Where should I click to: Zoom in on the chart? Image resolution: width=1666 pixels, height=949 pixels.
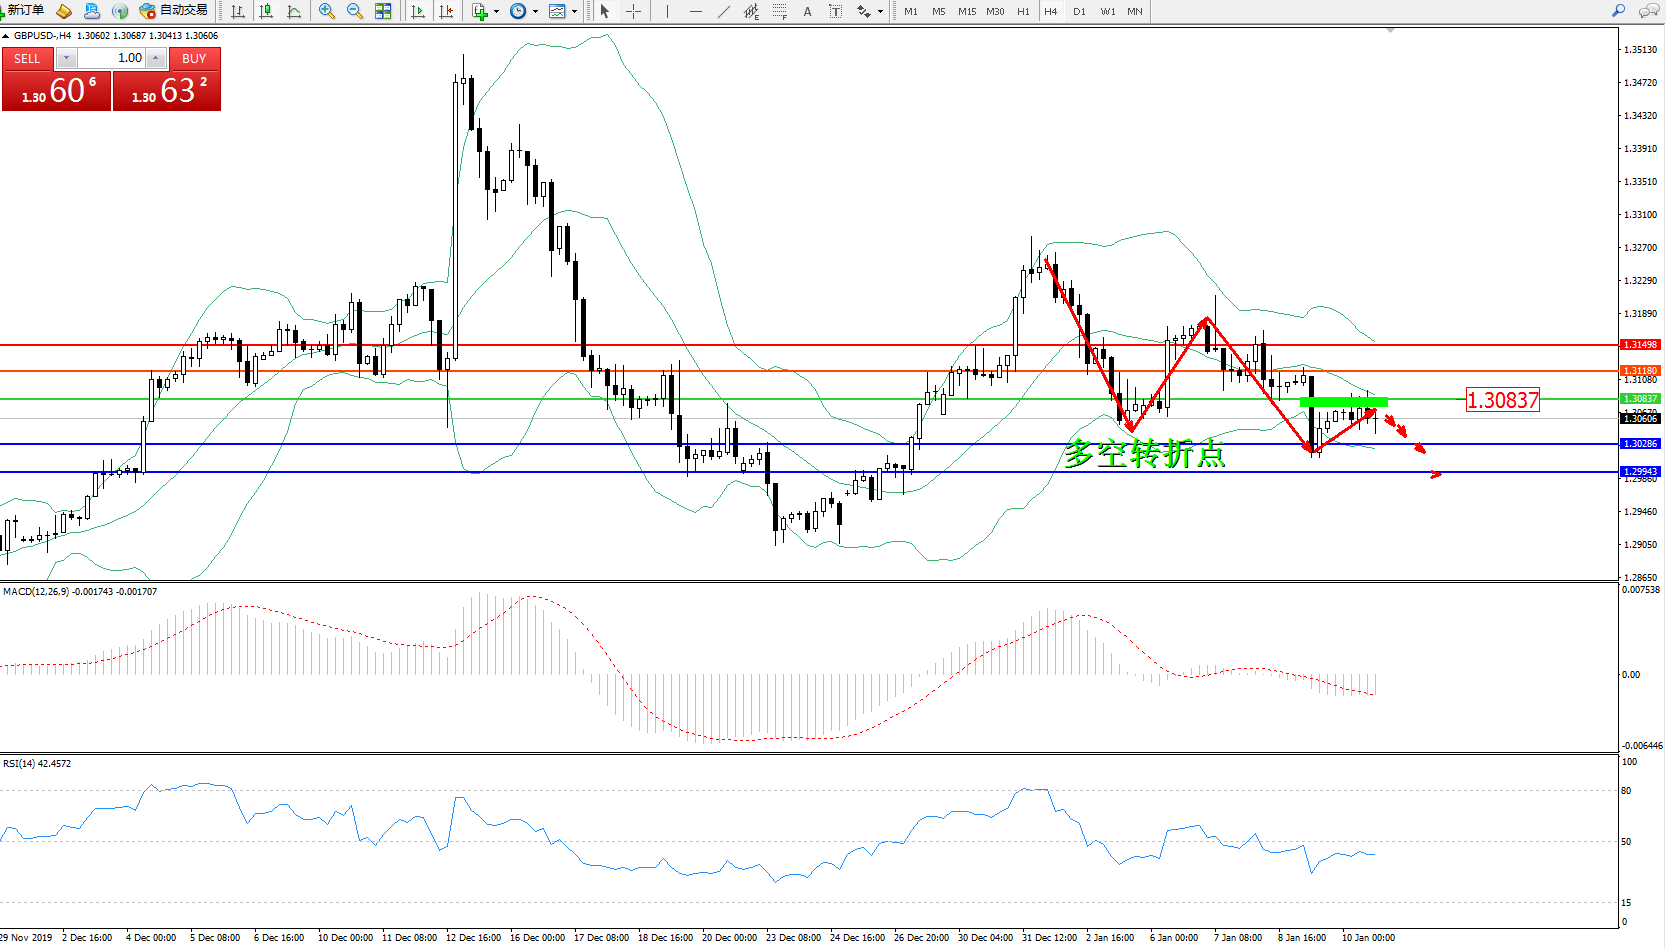[327, 11]
